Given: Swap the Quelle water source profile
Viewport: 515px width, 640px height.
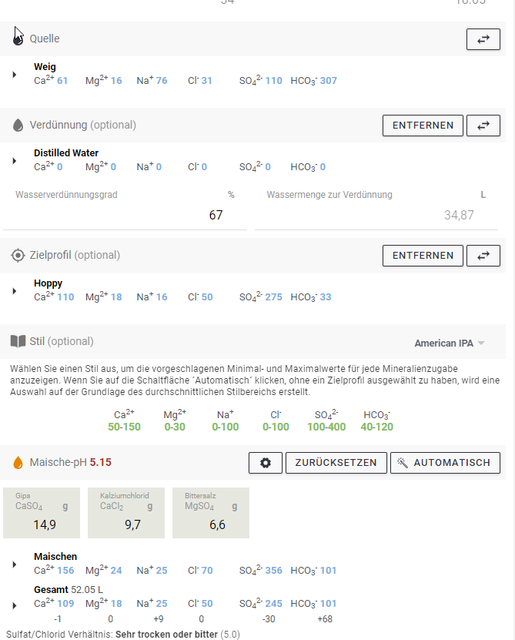Looking at the screenshot, I should pyautogui.click(x=483, y=39).
